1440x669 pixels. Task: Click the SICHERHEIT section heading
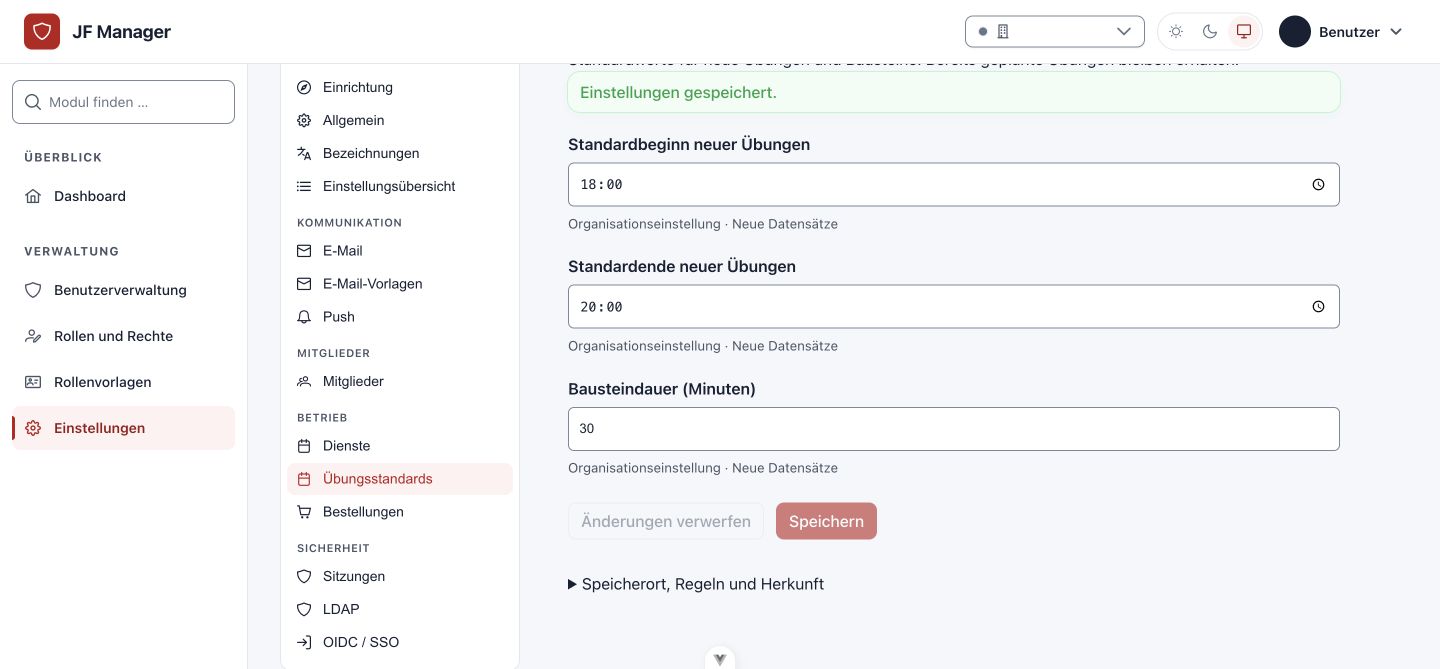[333, 548]
